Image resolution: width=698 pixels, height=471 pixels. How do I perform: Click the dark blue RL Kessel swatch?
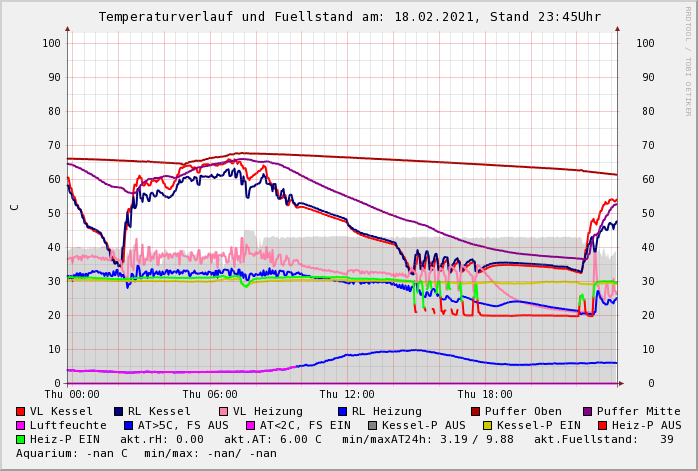[119, 411]
